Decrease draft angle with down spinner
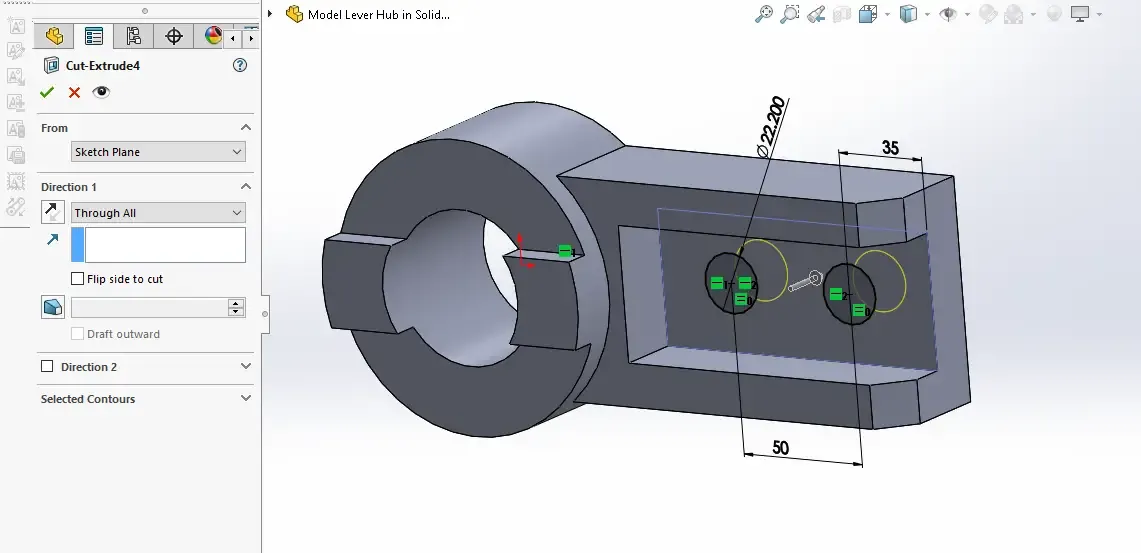This screenshot has width=1141, height=553. click(236, 313)
